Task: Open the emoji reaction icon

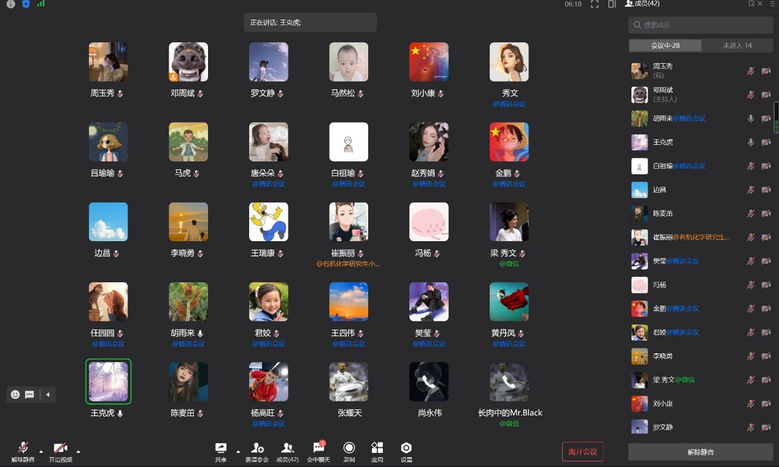Action: coord(15,394)
